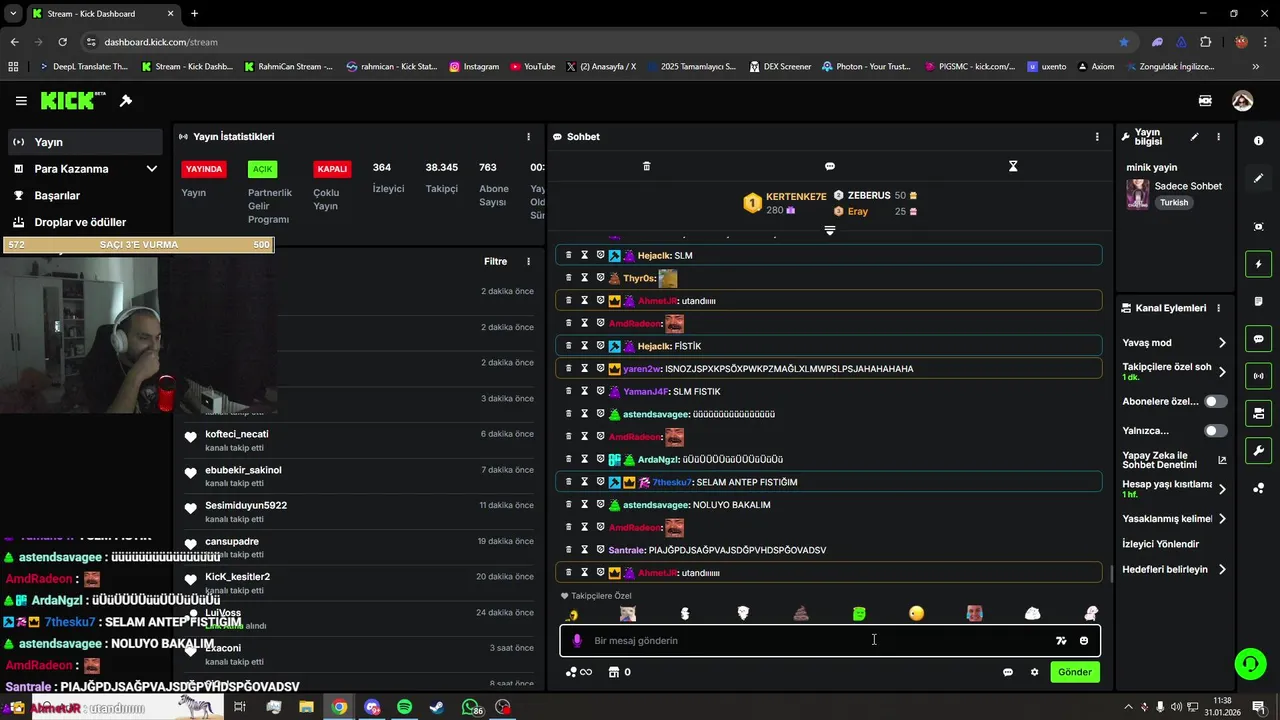This screenshot has height=720, width=1280.
Task: Open the three-dot menu next to Filtre
Action: click(528, 262)
